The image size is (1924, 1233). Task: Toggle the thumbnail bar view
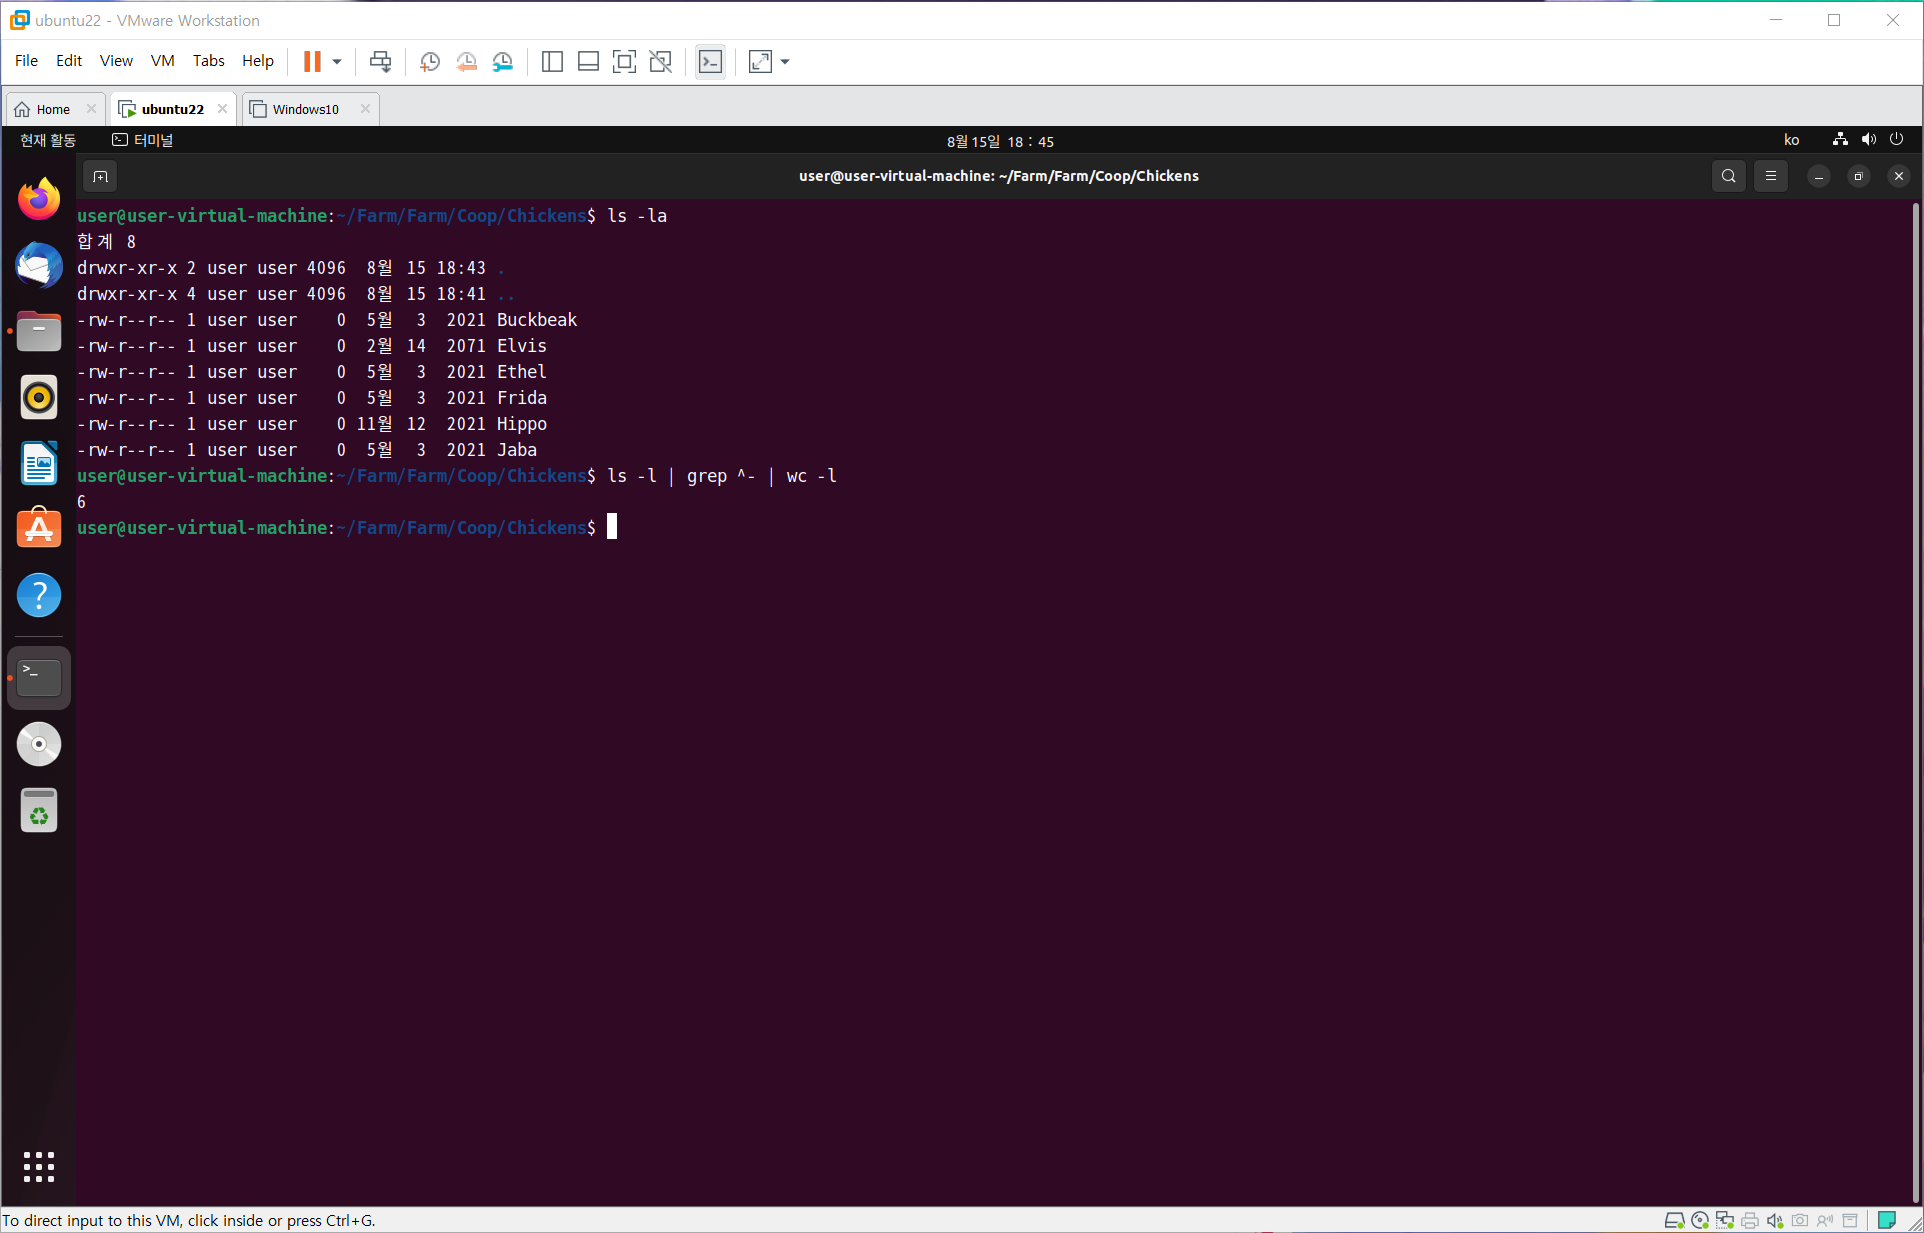(x=588, y=62)
